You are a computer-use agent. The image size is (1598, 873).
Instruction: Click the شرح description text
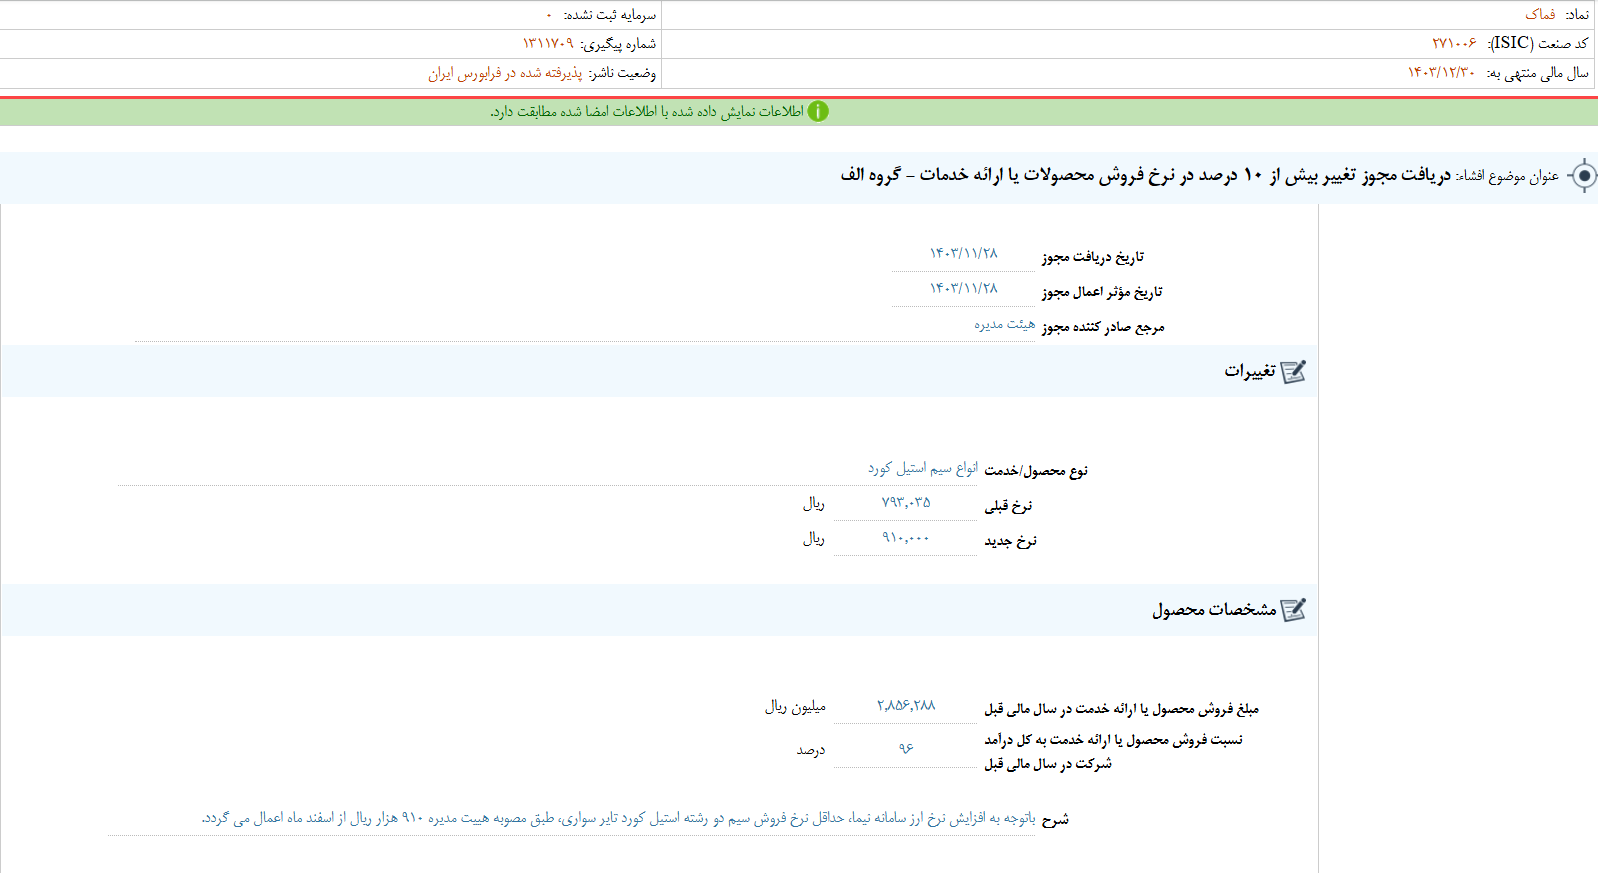[x=619, y=818]
